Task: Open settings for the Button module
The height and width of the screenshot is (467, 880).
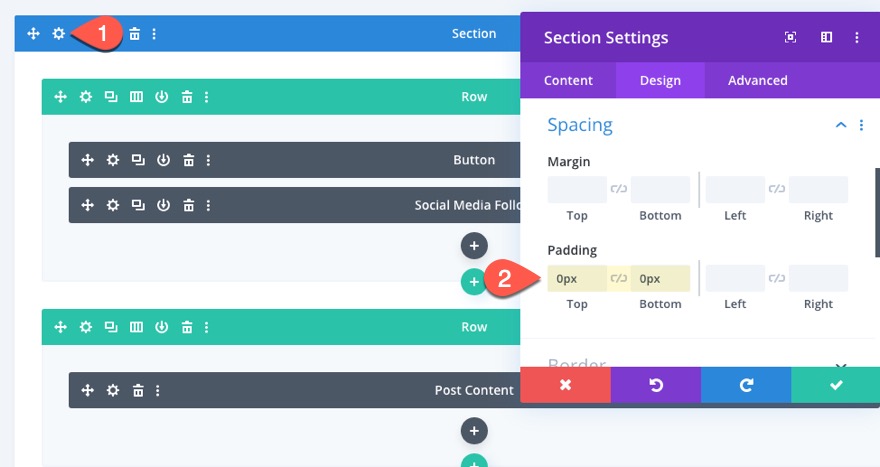Action: coord(113,160)
